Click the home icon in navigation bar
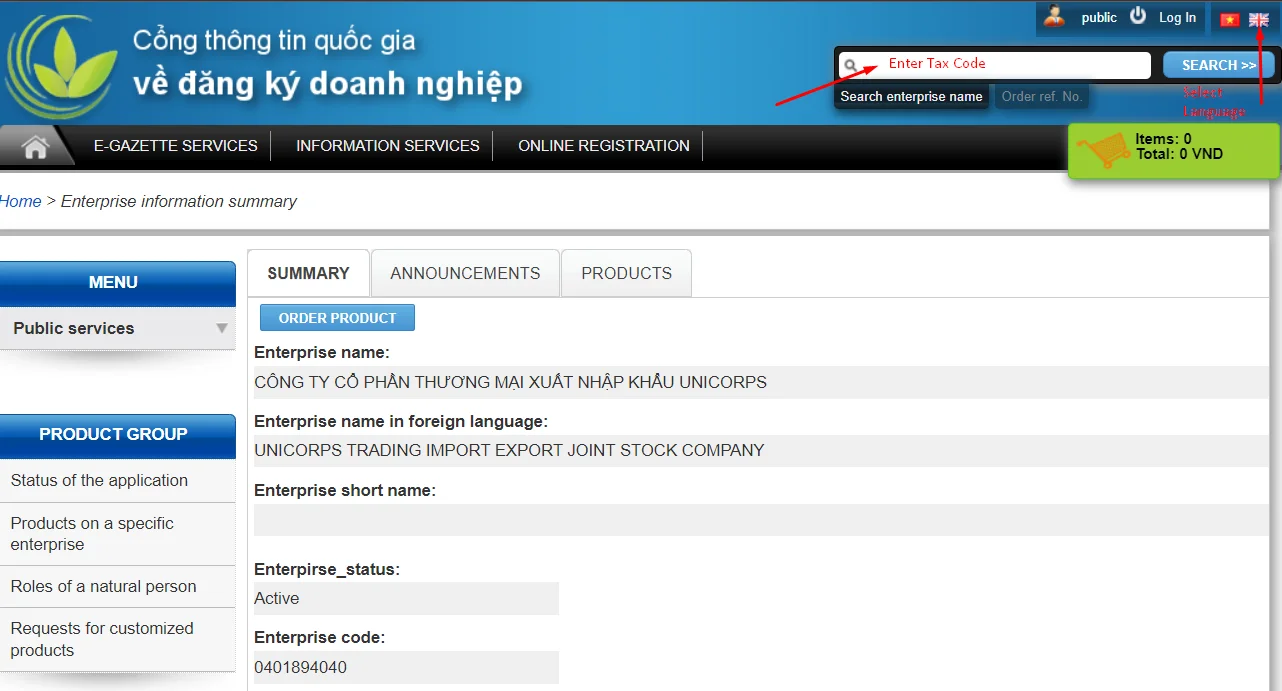This screenshot has width=1282, height=691. [36, 147]
